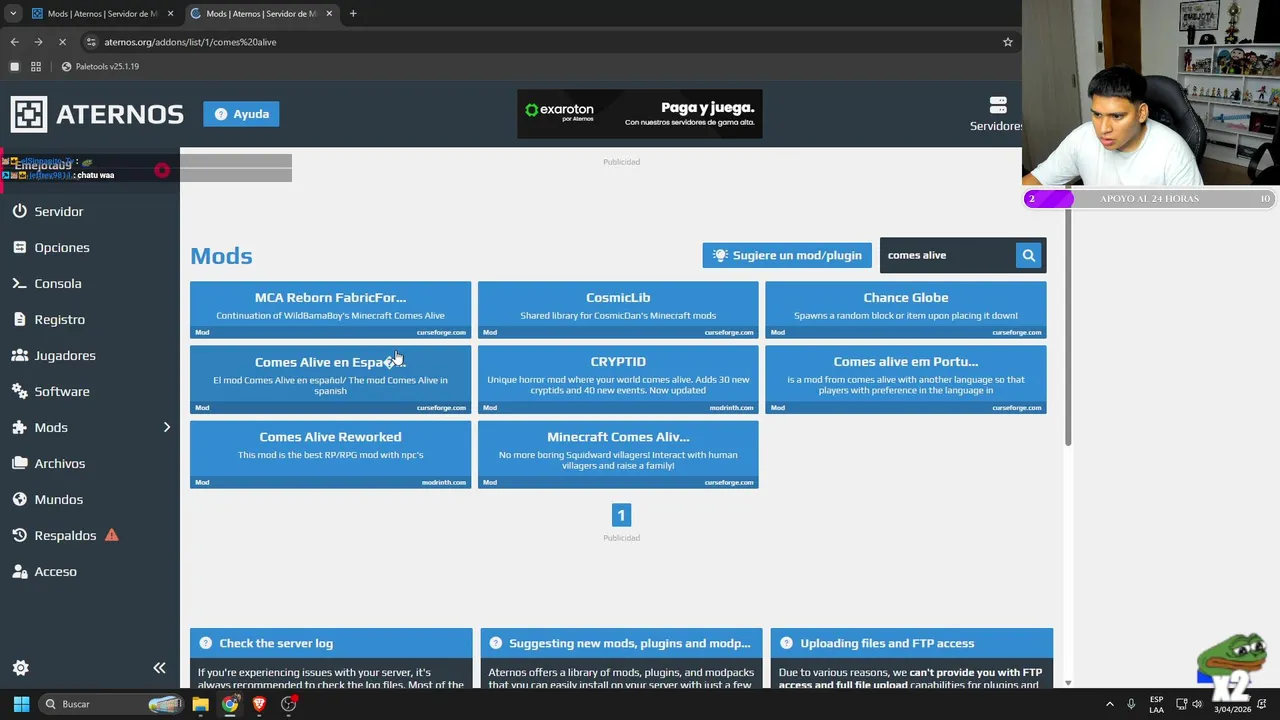Click Sugiere un mod/plugin button
This screenshot has height=720, width=1280.
(x=787, y=255)
